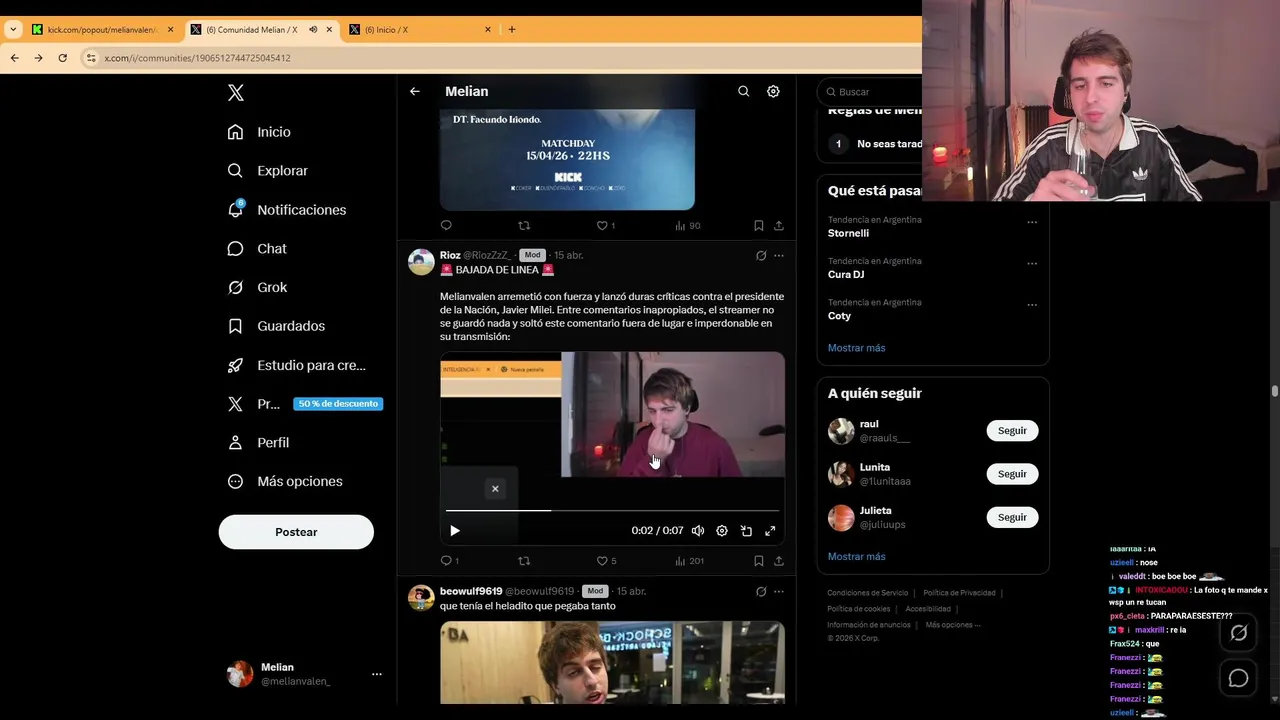Share the matchday post
1280x720 pixels.
pos(779,226)
